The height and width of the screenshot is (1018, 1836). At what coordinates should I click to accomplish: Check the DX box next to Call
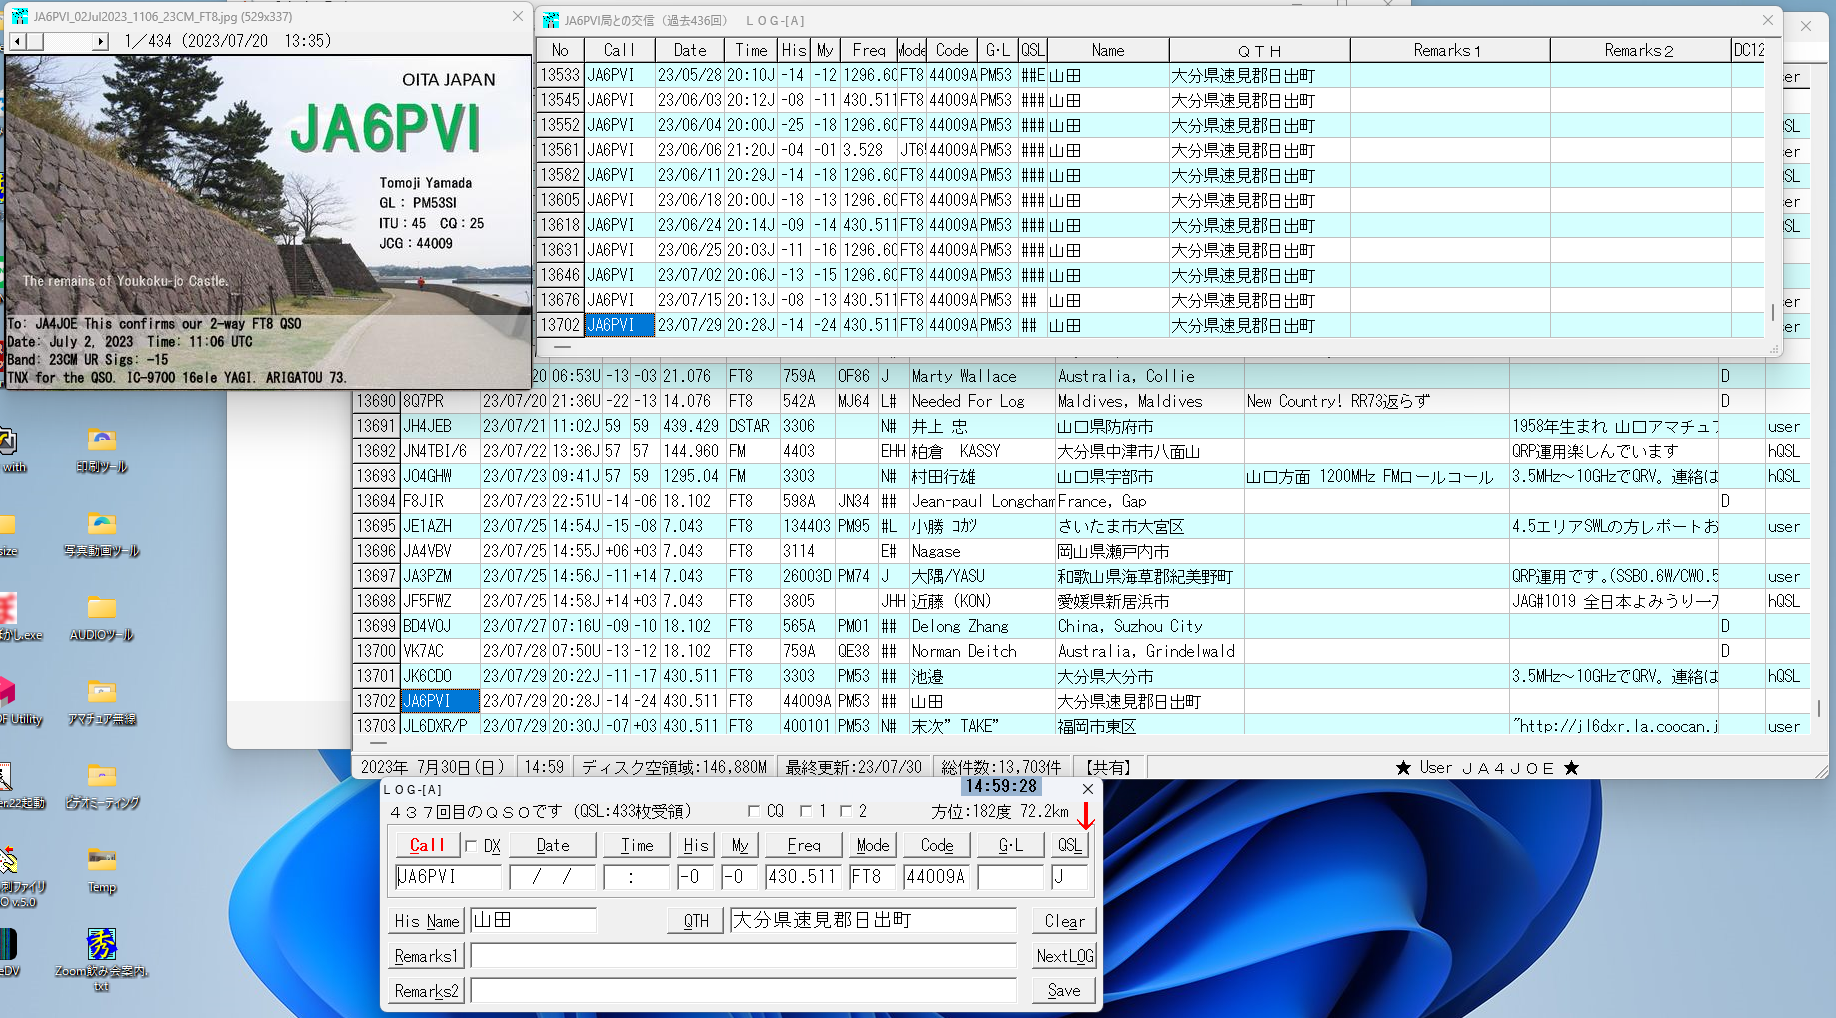(470, 845)
